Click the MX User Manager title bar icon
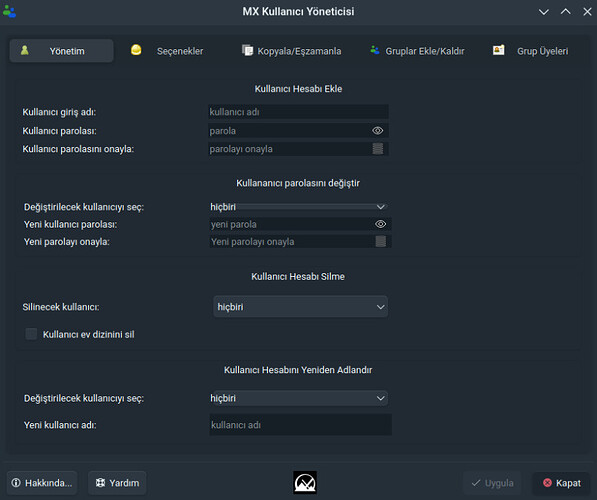The image size is (597, 500). pos(9,11)
